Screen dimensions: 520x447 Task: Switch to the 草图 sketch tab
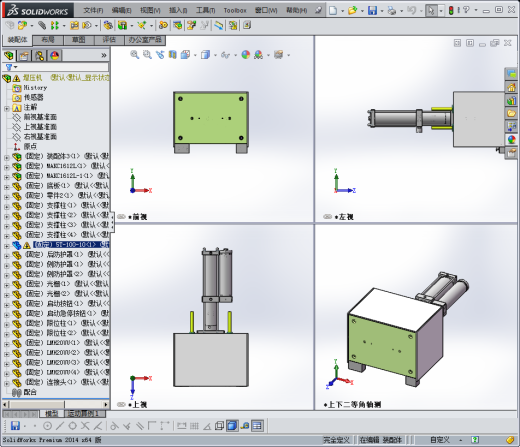pyautogui.click(x=79, y=40)
